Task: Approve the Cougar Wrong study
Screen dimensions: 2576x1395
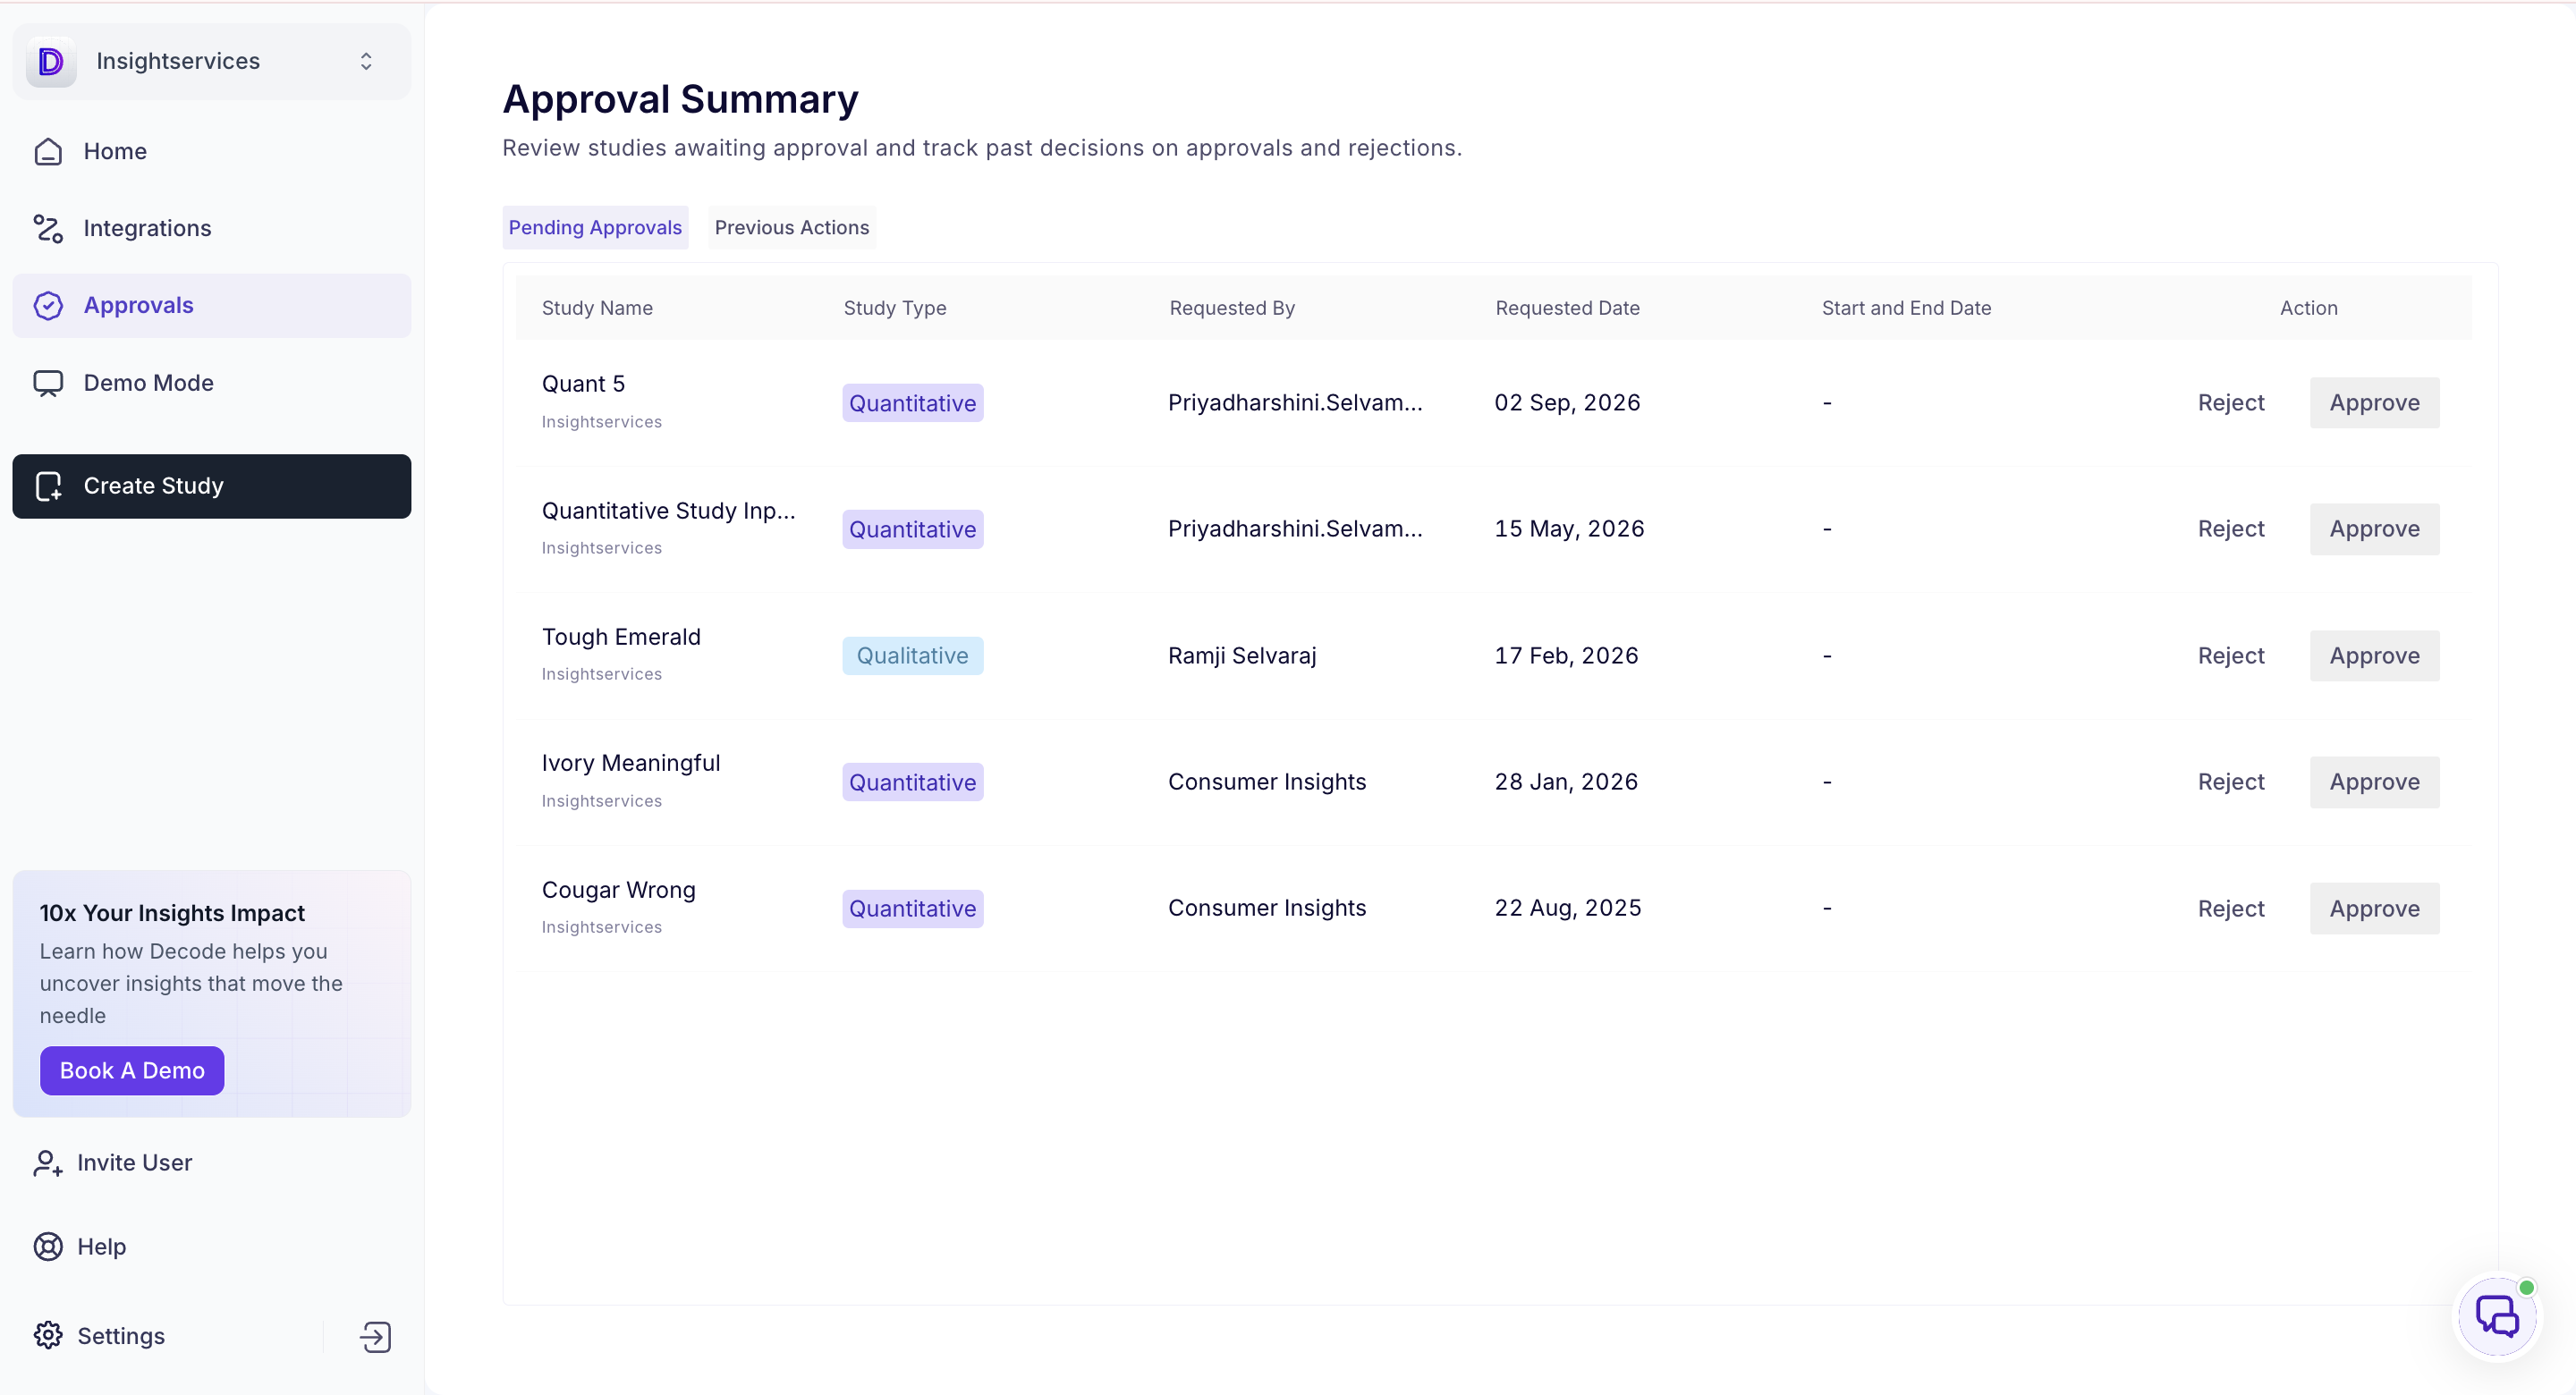Action: point(2374,909)
